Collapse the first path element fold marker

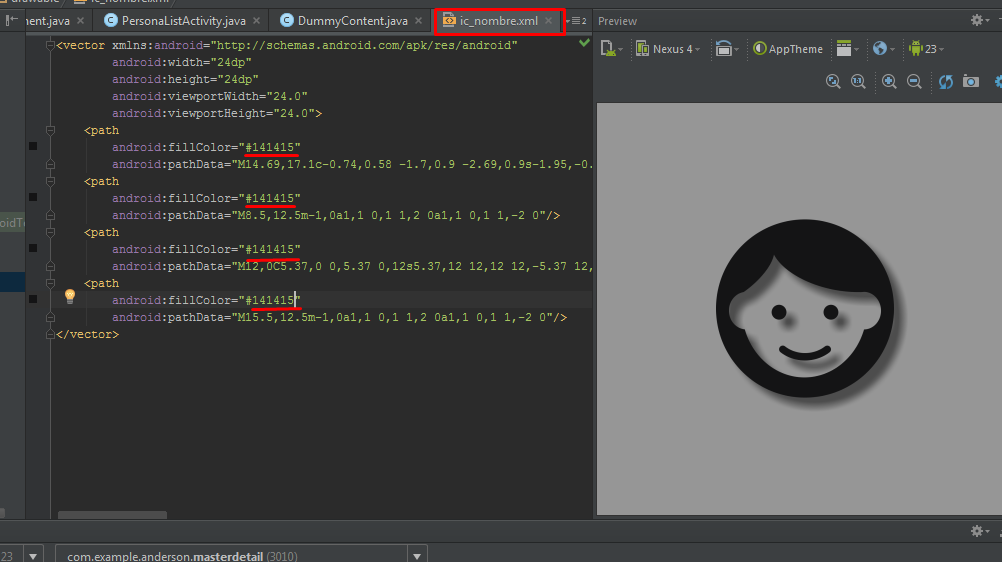point(50,131)
